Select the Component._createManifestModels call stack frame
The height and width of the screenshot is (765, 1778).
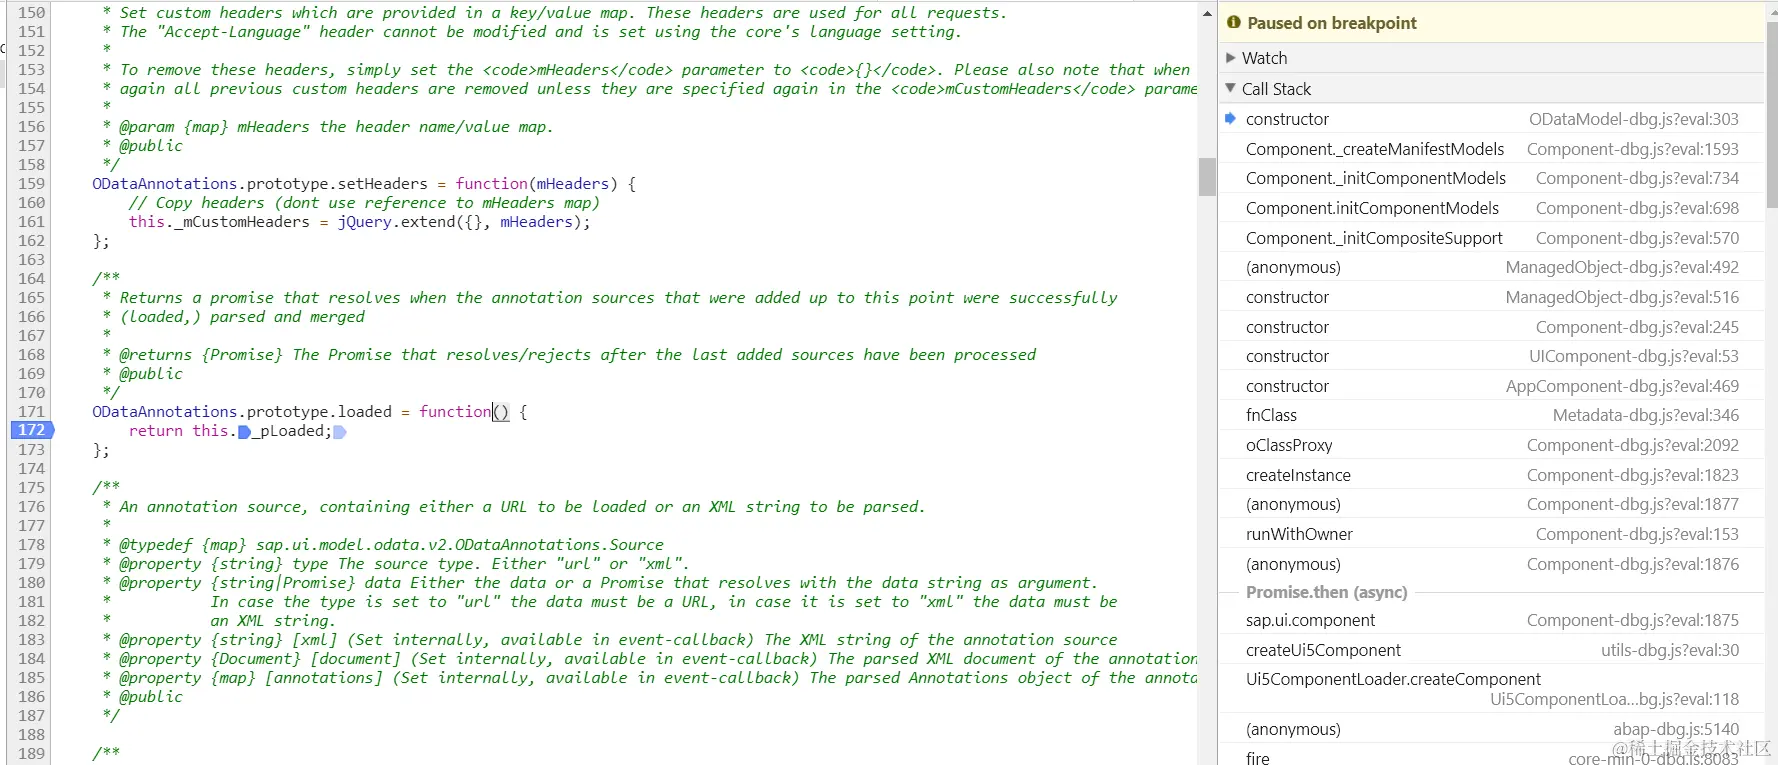point(1491,149)
